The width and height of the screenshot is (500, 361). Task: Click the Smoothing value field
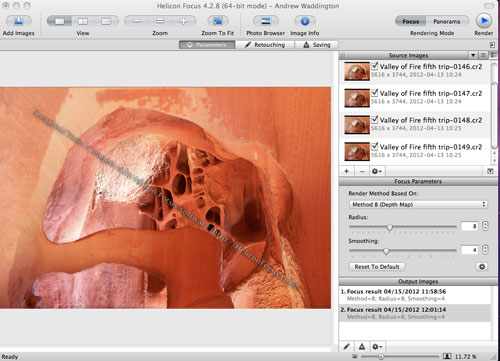click(x=469, y=250)
